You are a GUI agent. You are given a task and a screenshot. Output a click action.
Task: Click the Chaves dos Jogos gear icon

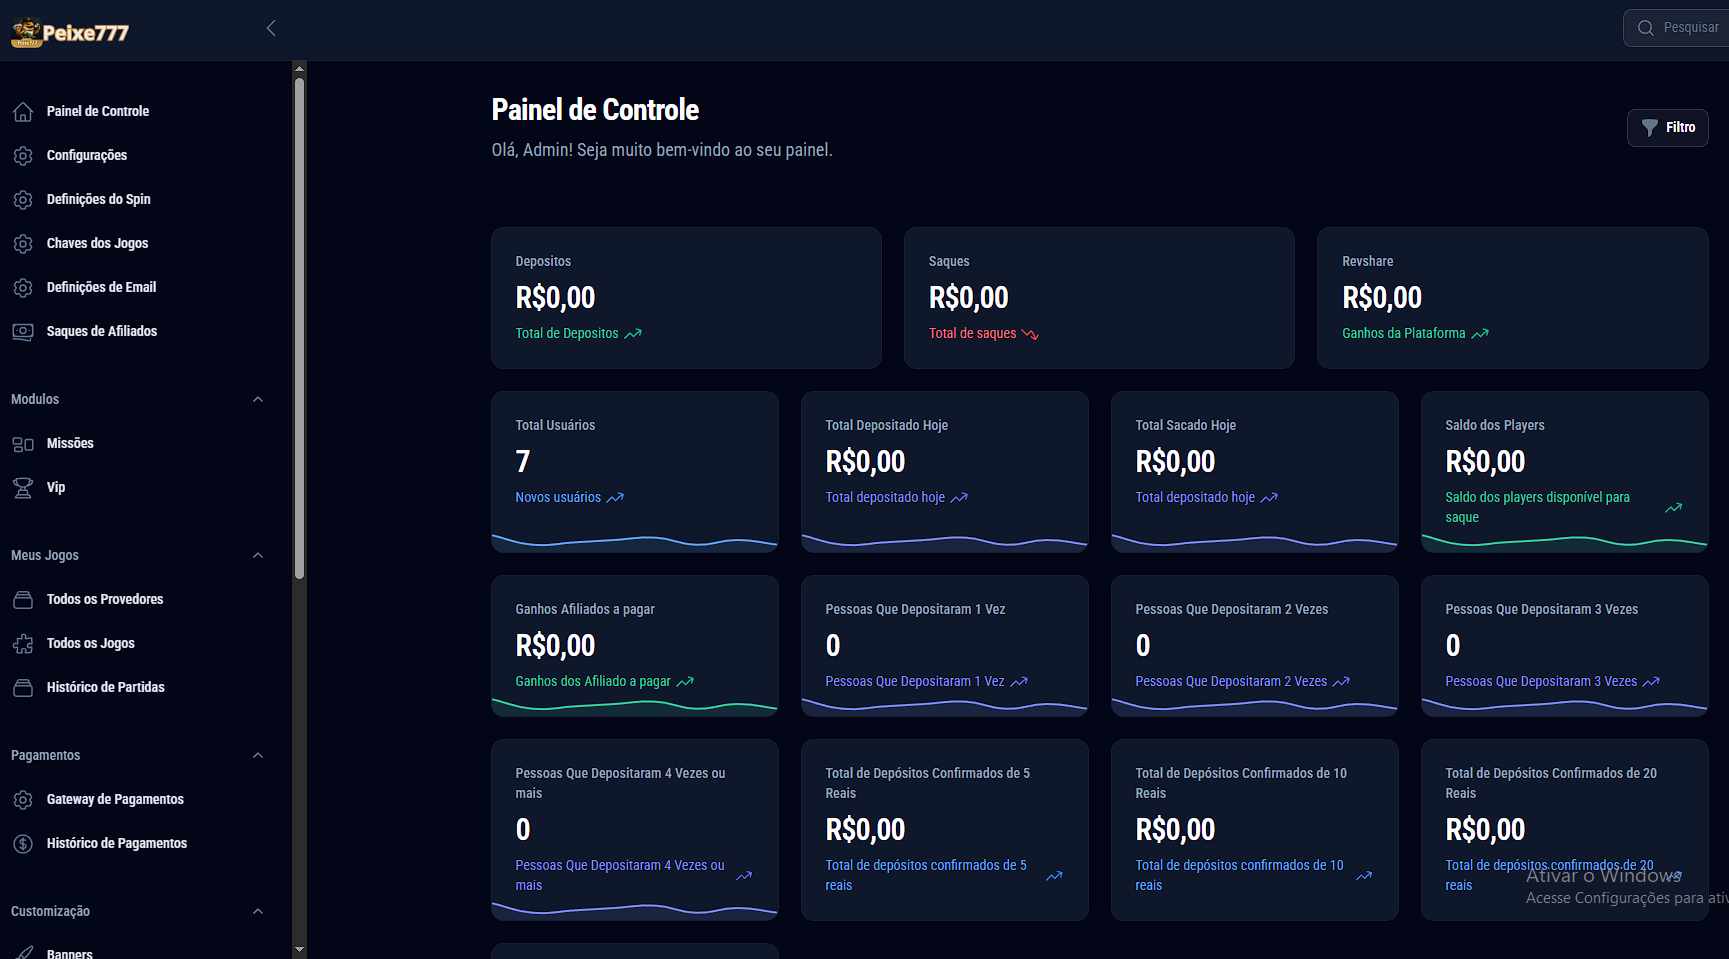pyautogui.click(x=23, y=244)
